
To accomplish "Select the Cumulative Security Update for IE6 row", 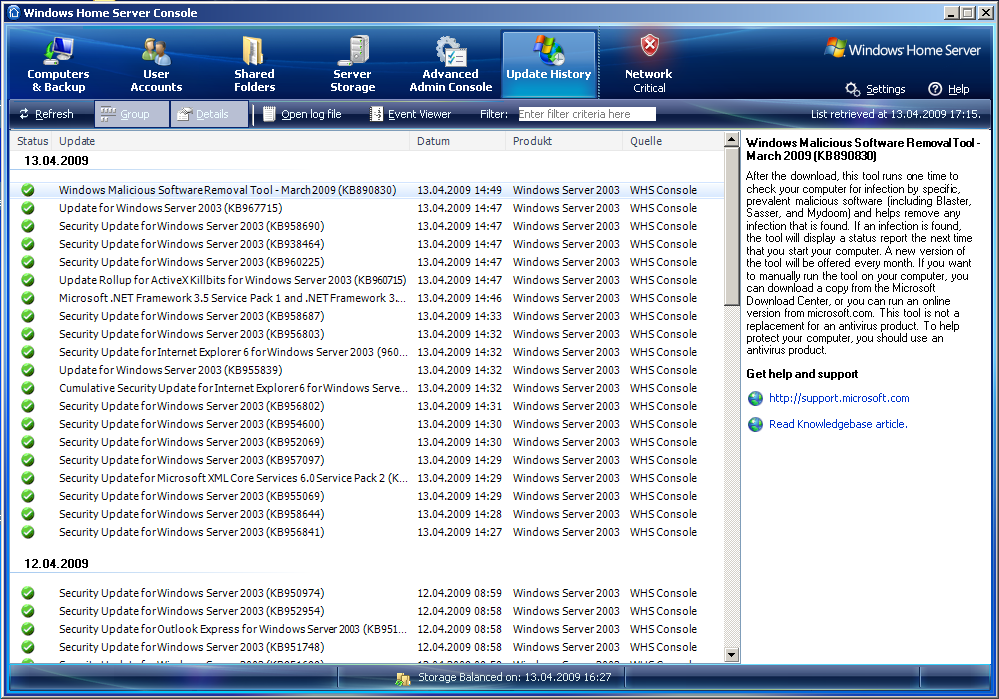I will tap(366, 388).
